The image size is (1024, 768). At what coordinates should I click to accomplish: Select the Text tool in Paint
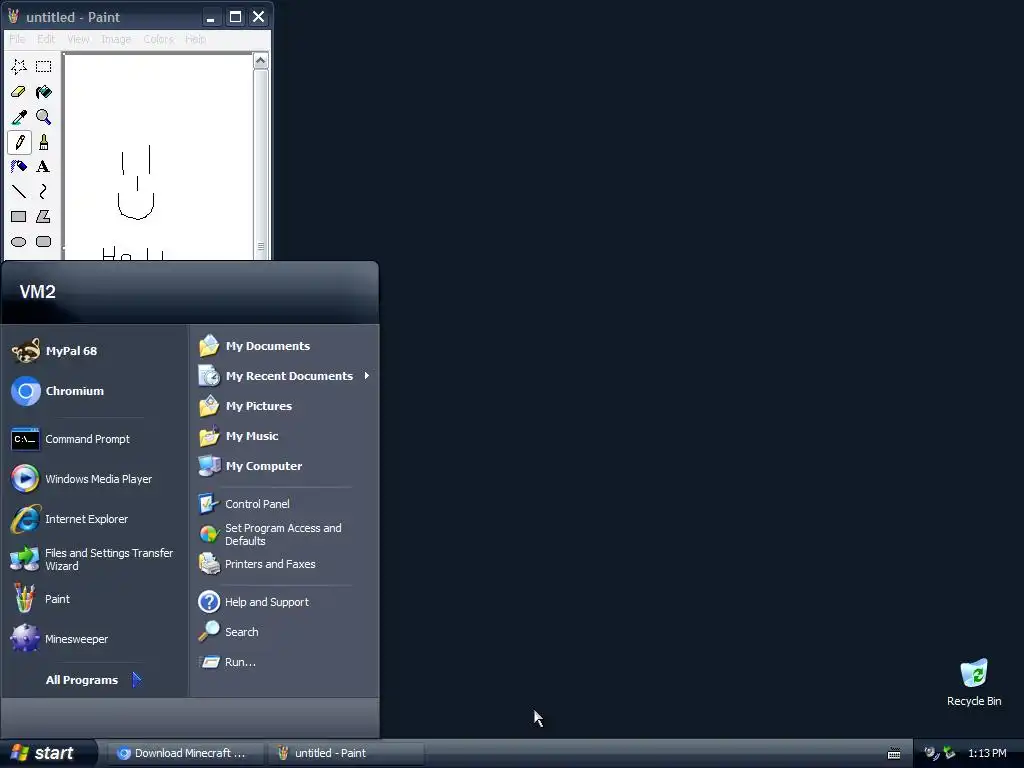(x=44, y=167)
